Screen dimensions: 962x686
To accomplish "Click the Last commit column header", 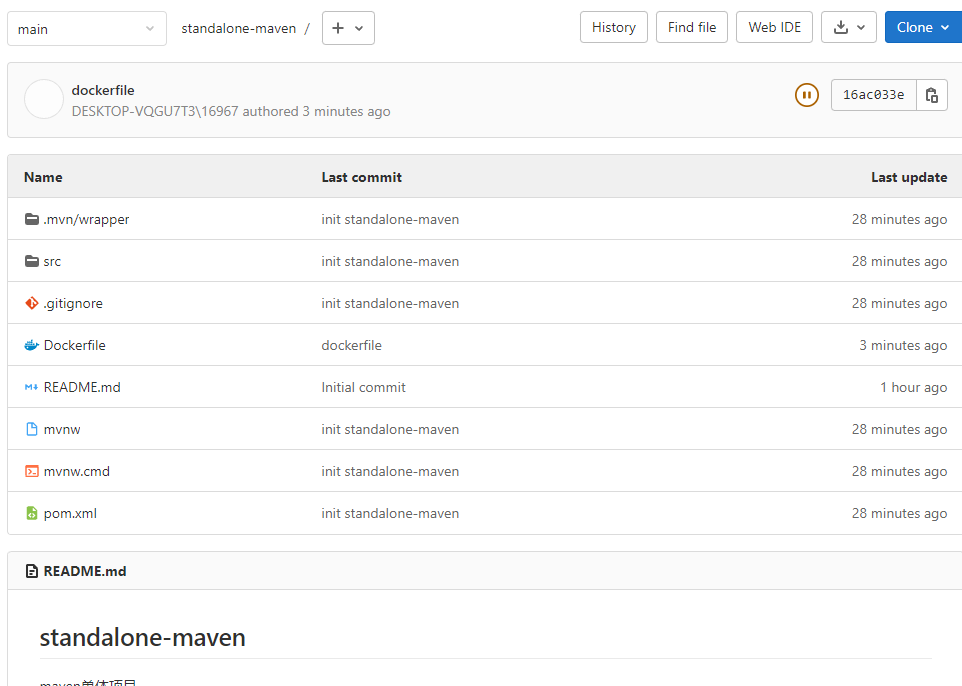I will [x=361, y=177].
